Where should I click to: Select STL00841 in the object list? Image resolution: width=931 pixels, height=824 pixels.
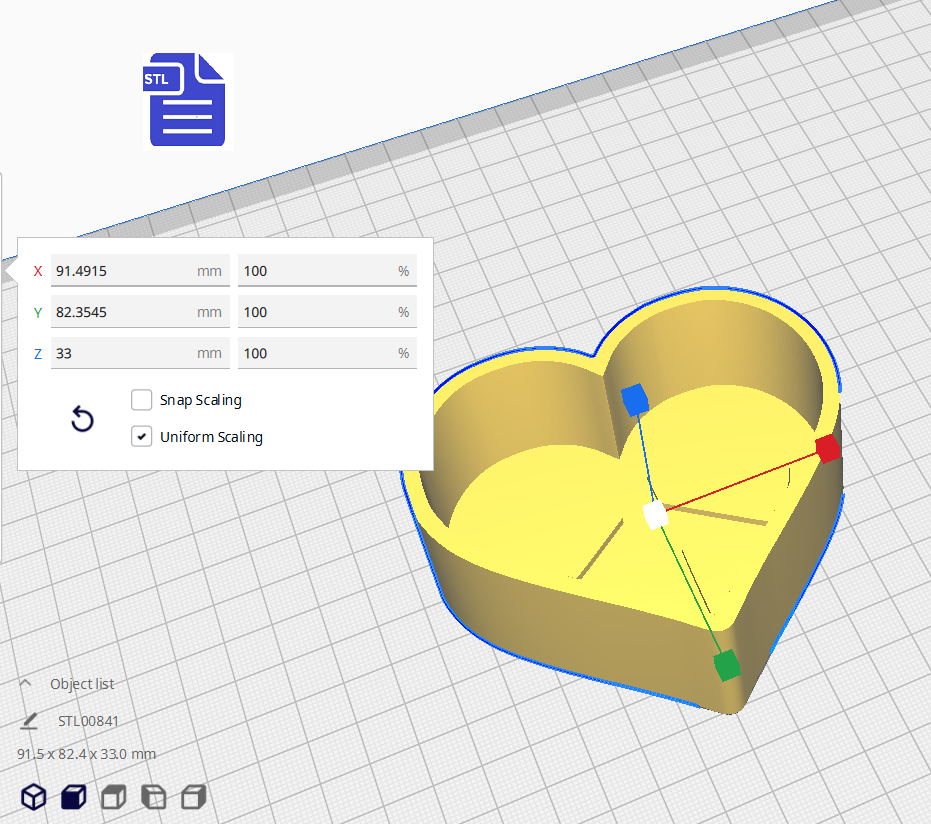tap(88, 720)
